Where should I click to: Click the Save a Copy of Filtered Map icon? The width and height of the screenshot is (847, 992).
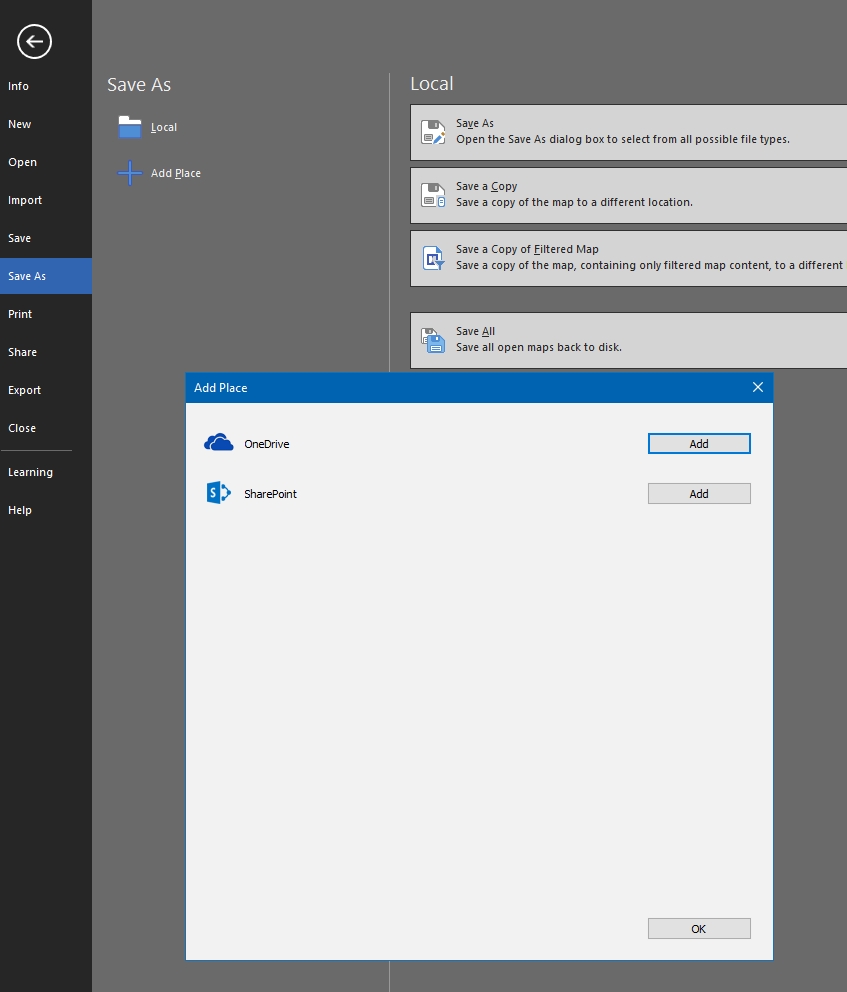tap(433, 258)
